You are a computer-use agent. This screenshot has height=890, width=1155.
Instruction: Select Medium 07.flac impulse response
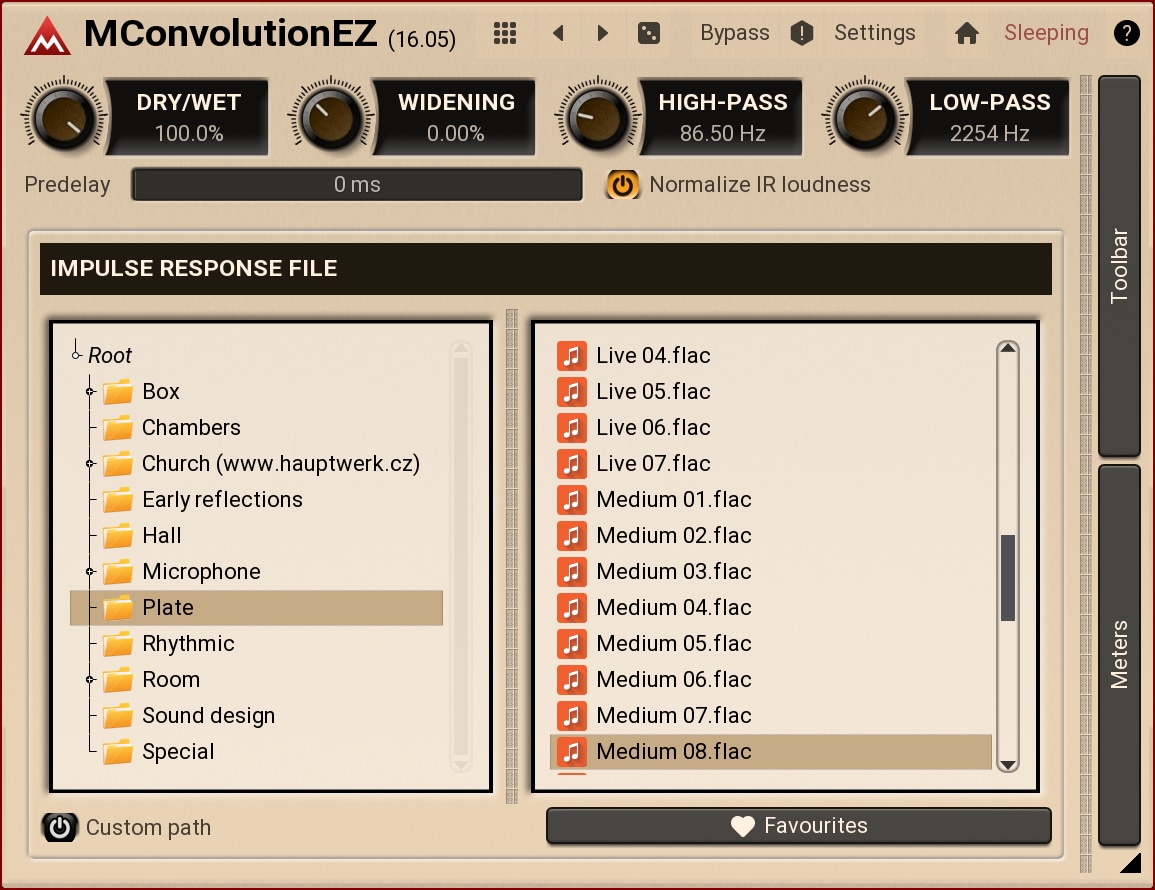pyautogui.click(x=770, y=716)
